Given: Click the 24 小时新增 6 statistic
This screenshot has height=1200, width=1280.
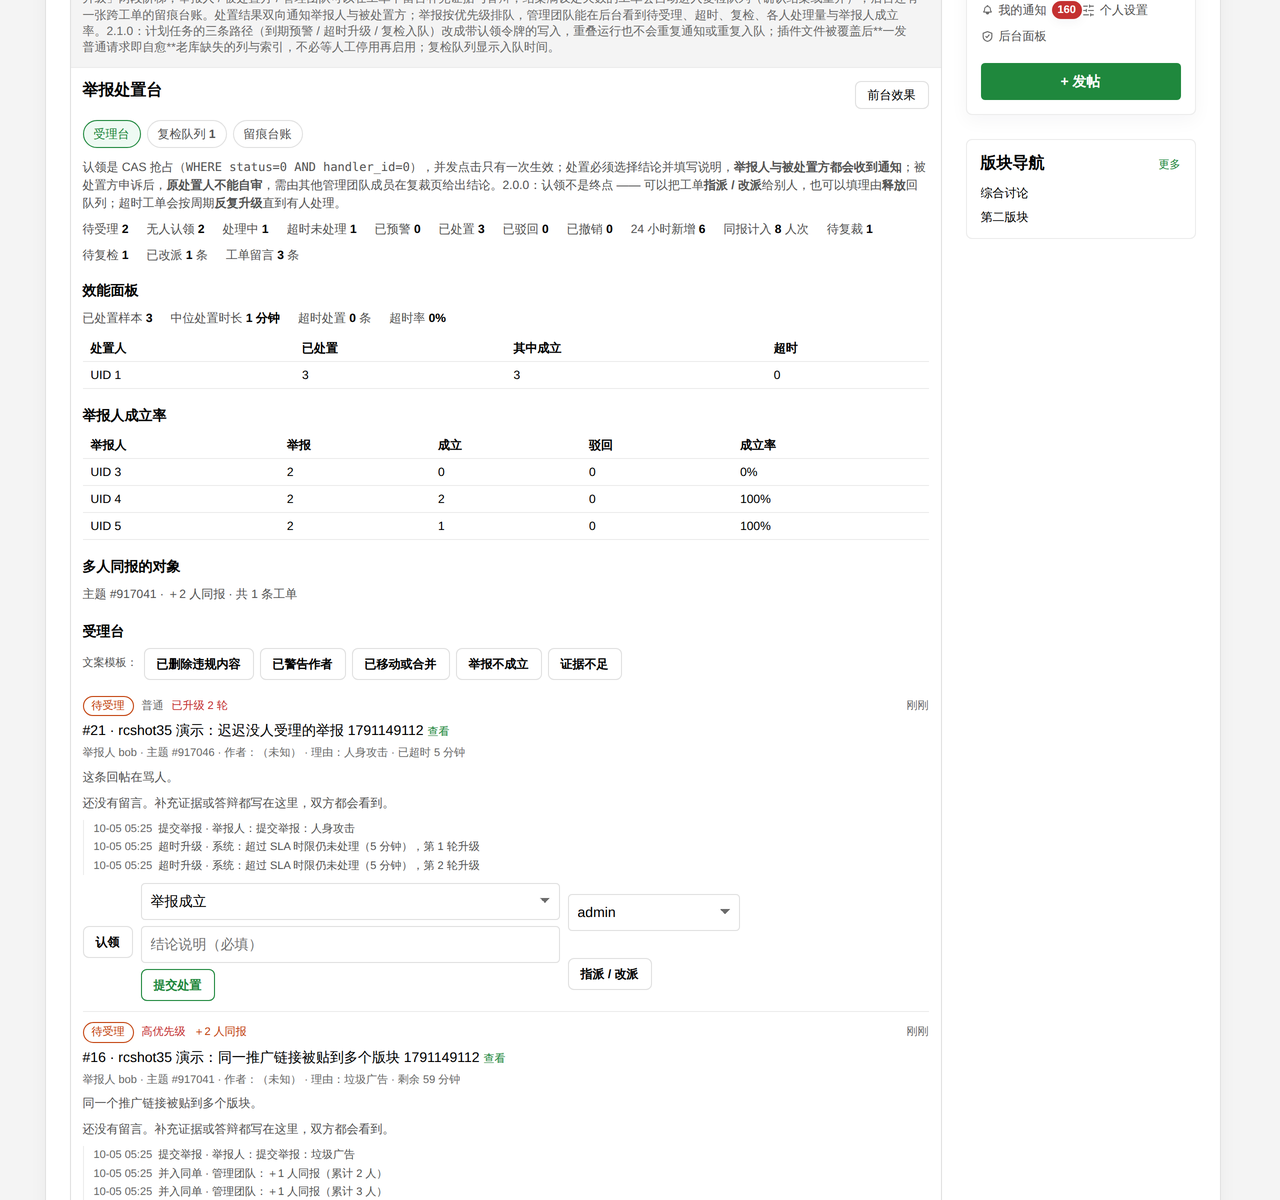Looking at the screenshot, I should 668,229.
